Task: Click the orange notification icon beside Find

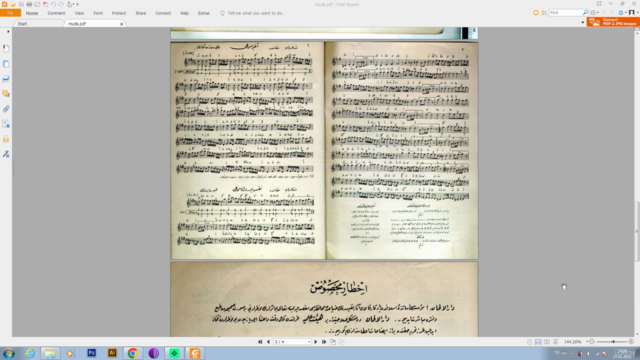Action: tap(536, 13)
